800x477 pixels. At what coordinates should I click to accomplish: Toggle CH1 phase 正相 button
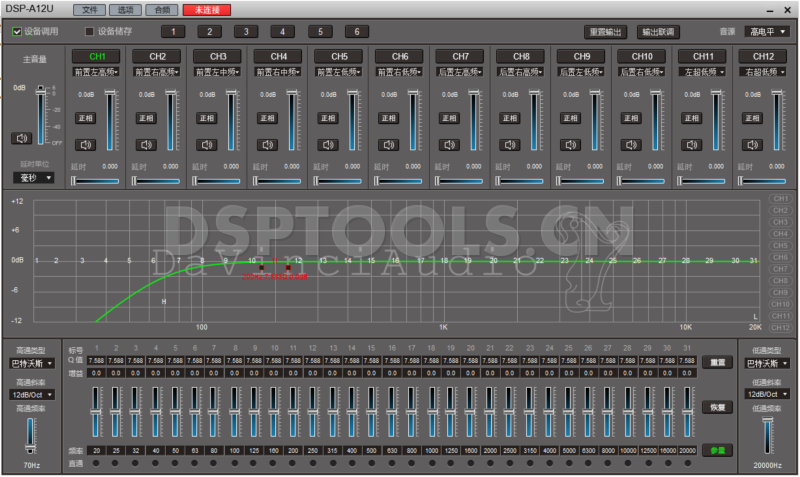(x=86, y=118)
